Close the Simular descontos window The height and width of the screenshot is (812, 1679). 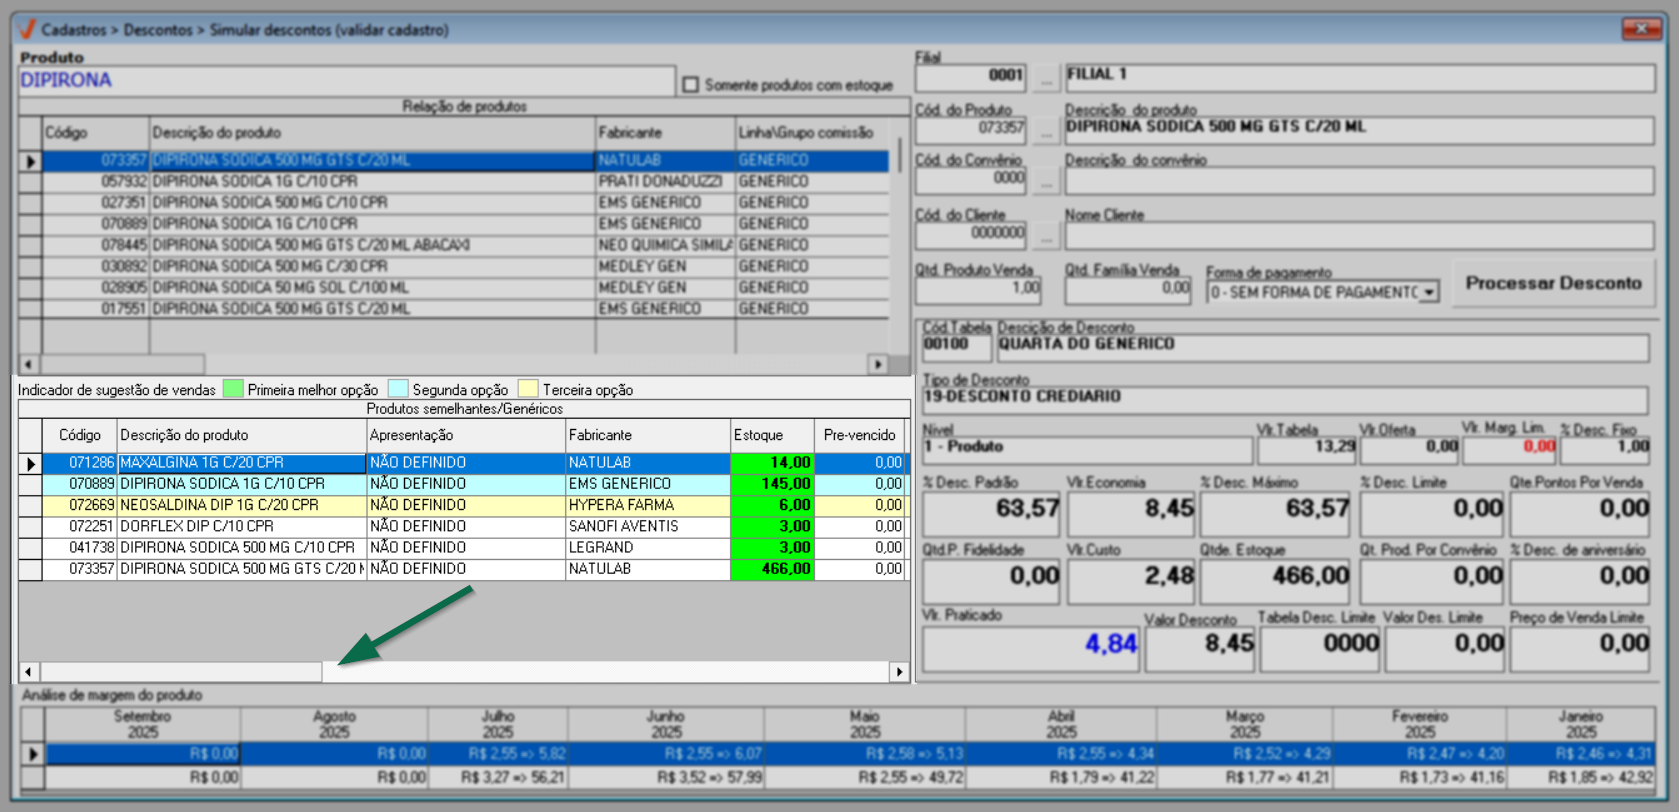coord(1640,29)
